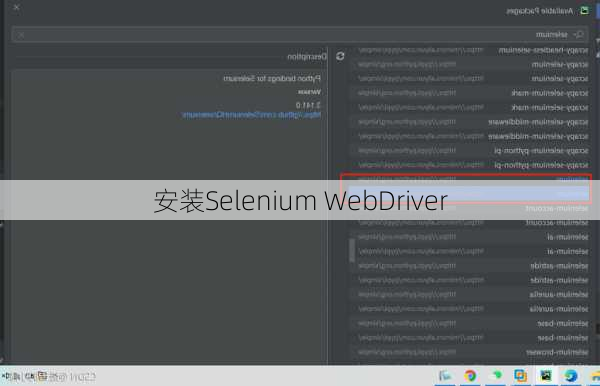600x386 pixels.
Task: Click Python bindings for Selenium text
Action: tap(272, 78)
